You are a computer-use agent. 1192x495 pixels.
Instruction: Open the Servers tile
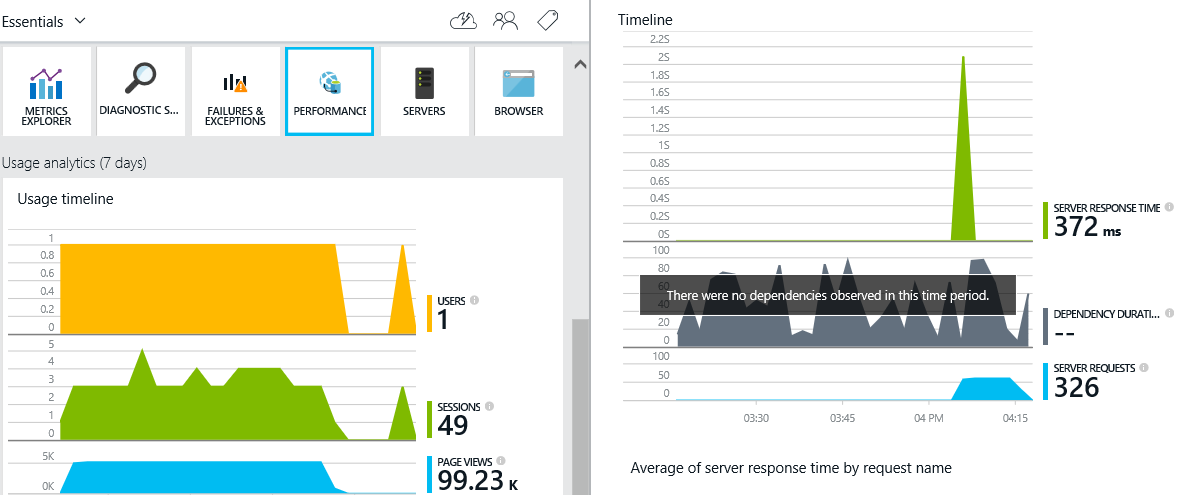[424, 92]
